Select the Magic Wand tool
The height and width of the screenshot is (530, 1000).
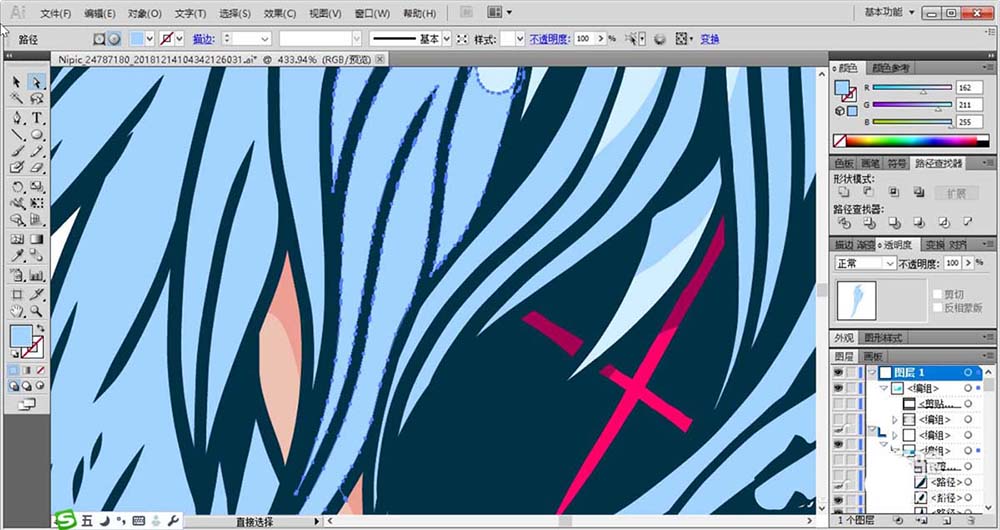pyautogui.click(x=17, y=99)
